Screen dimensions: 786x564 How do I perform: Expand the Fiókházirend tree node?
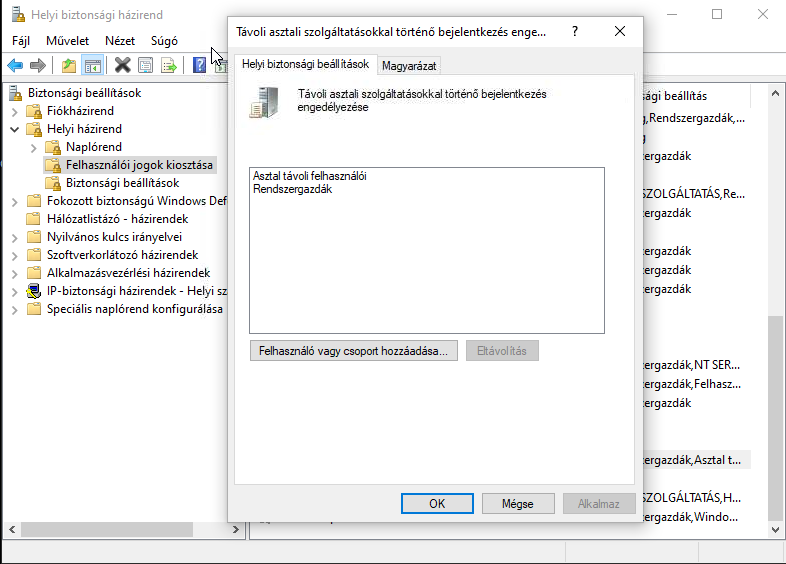click(15, 111)
